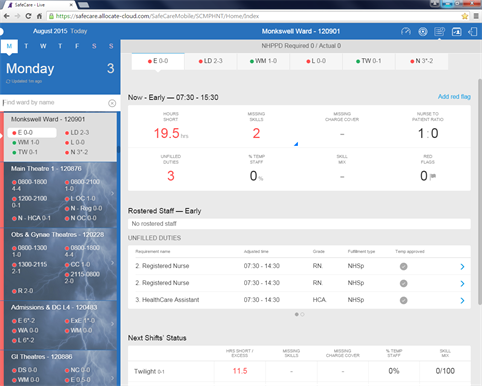Select Monday day tab M
This screenshot has width=482, height=386.
pyautogui.click(x=9, y=46)
